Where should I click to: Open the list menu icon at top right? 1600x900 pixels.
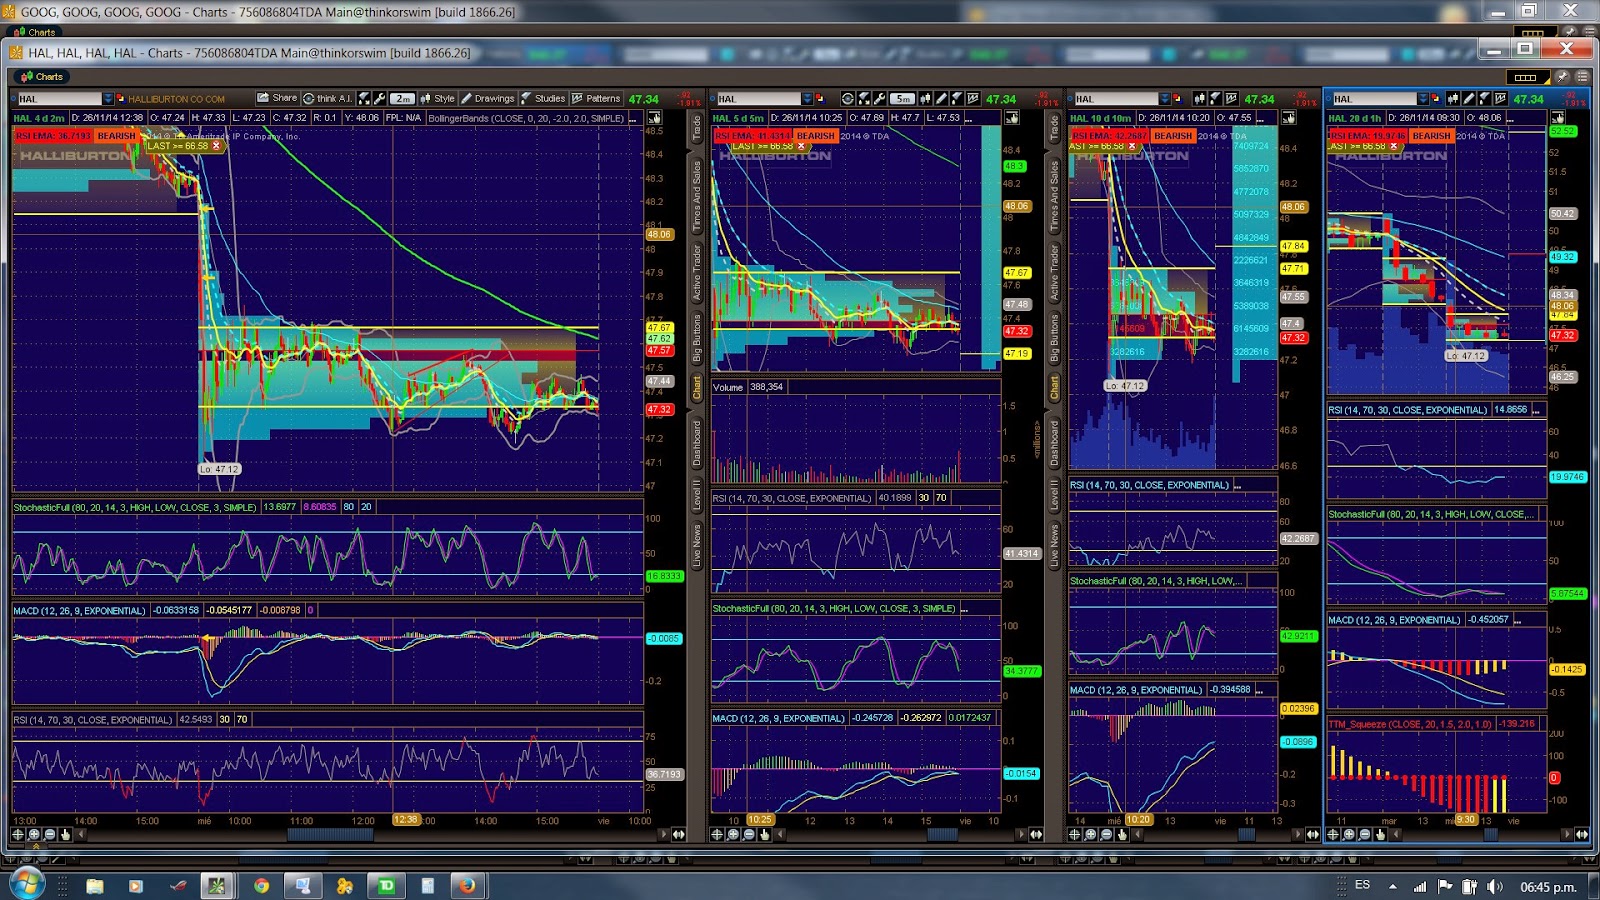click(x=1582, y=77)
